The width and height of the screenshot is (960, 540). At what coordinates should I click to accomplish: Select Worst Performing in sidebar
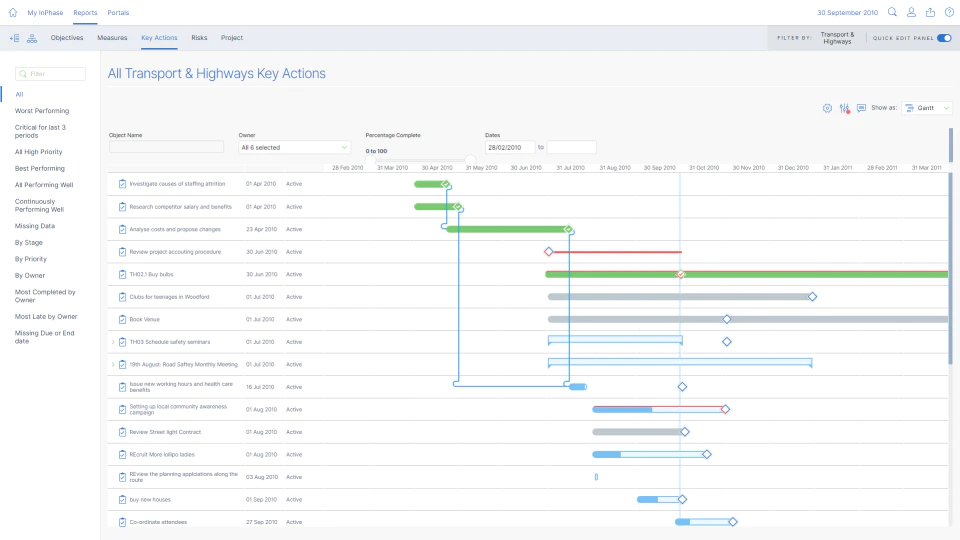(42, 111)
